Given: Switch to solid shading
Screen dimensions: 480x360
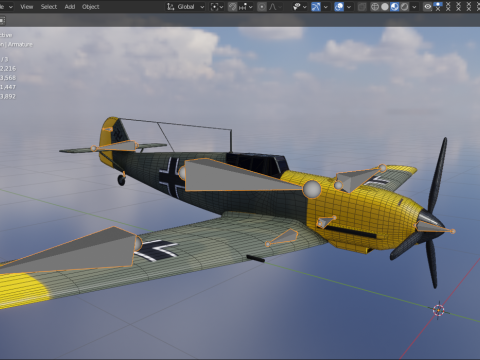Looking at the screenshot, I should pos(385,7).
